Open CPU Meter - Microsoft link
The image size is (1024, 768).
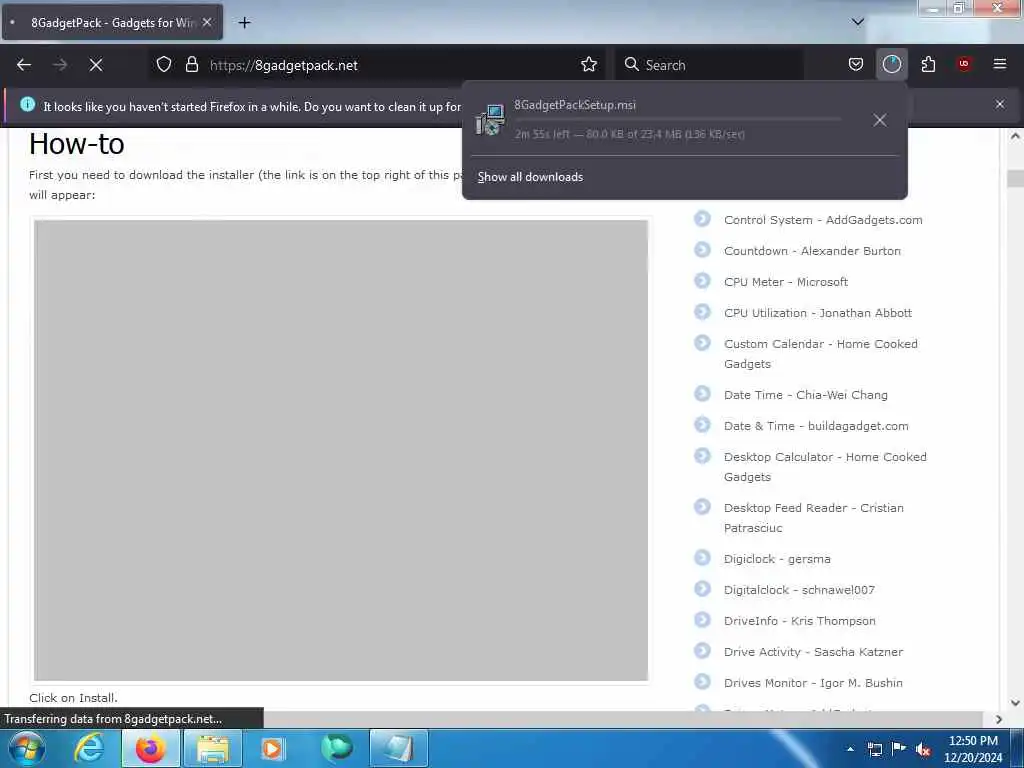point(786,282)
